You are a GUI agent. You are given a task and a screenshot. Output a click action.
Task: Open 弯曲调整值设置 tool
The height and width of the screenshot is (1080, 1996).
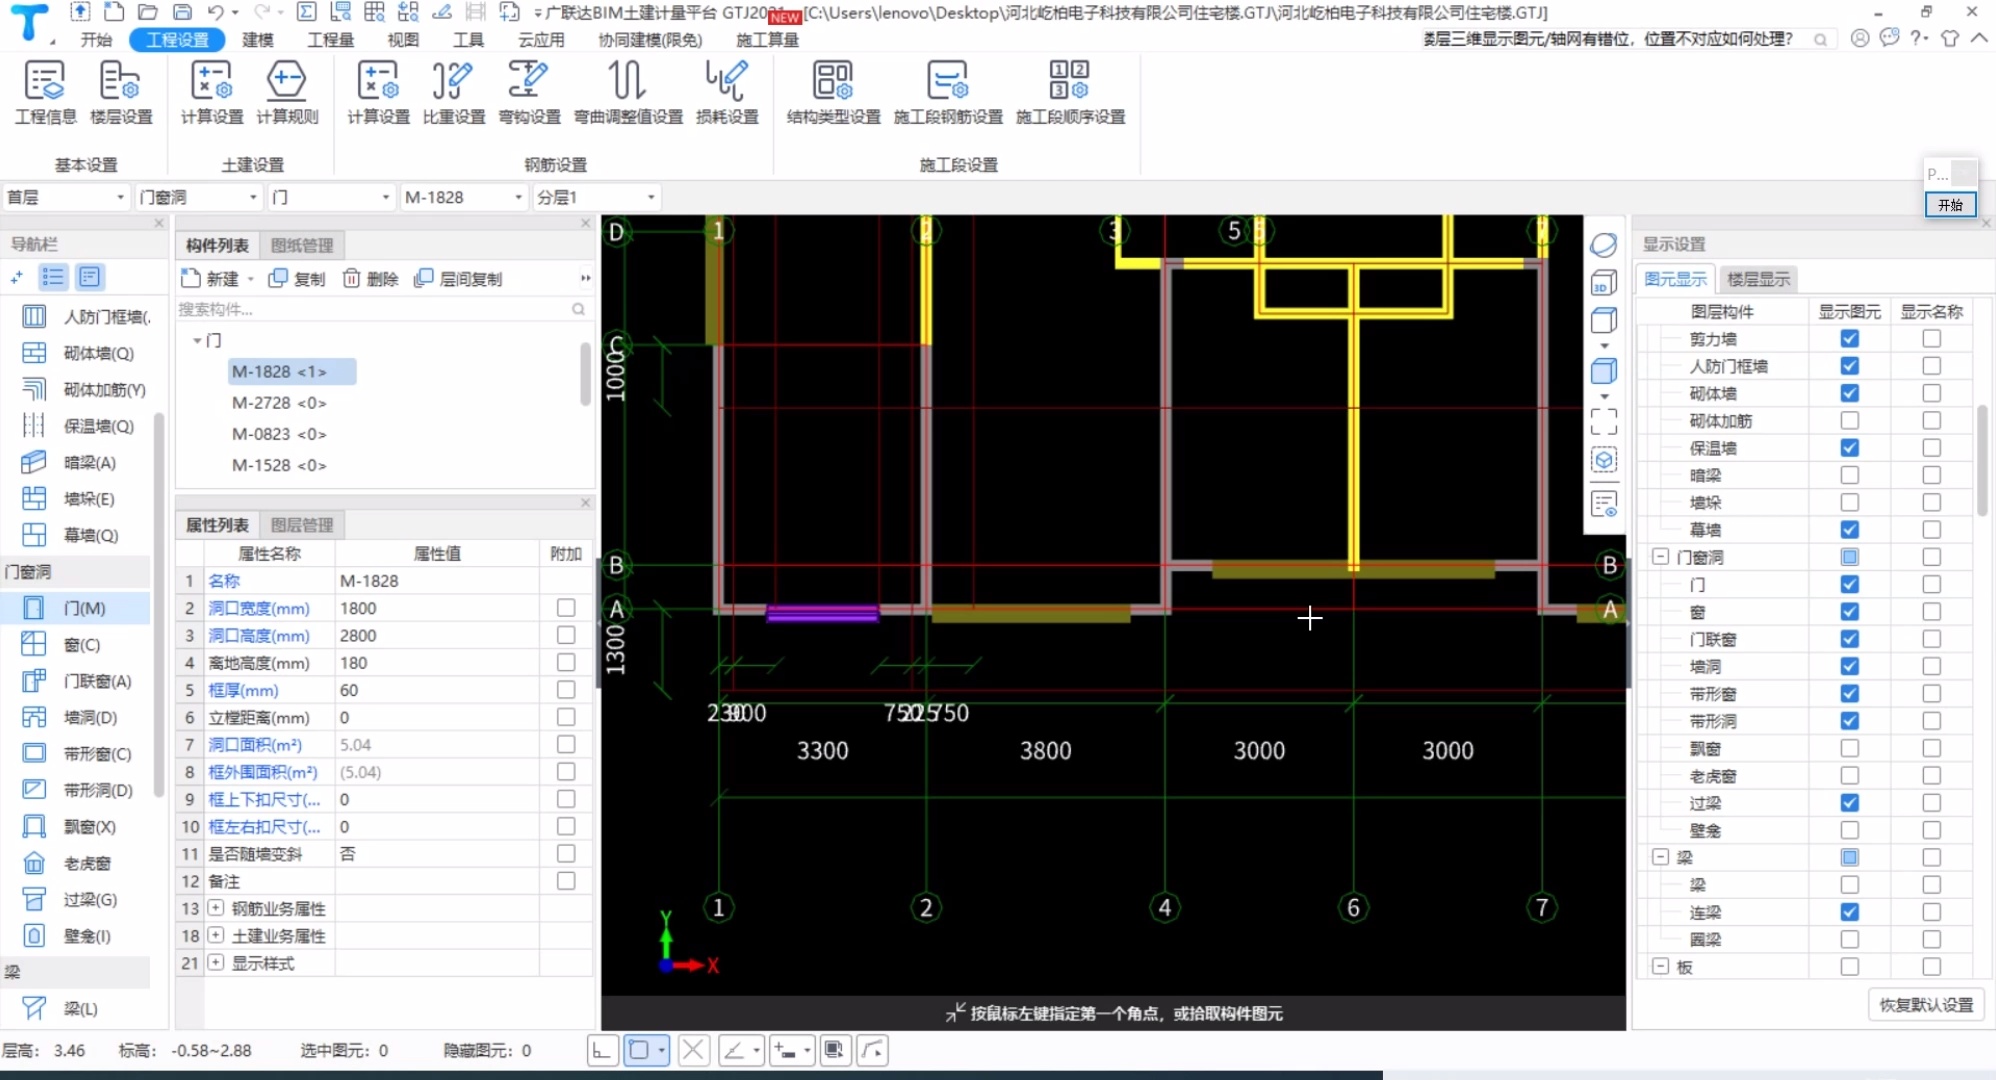628,93
